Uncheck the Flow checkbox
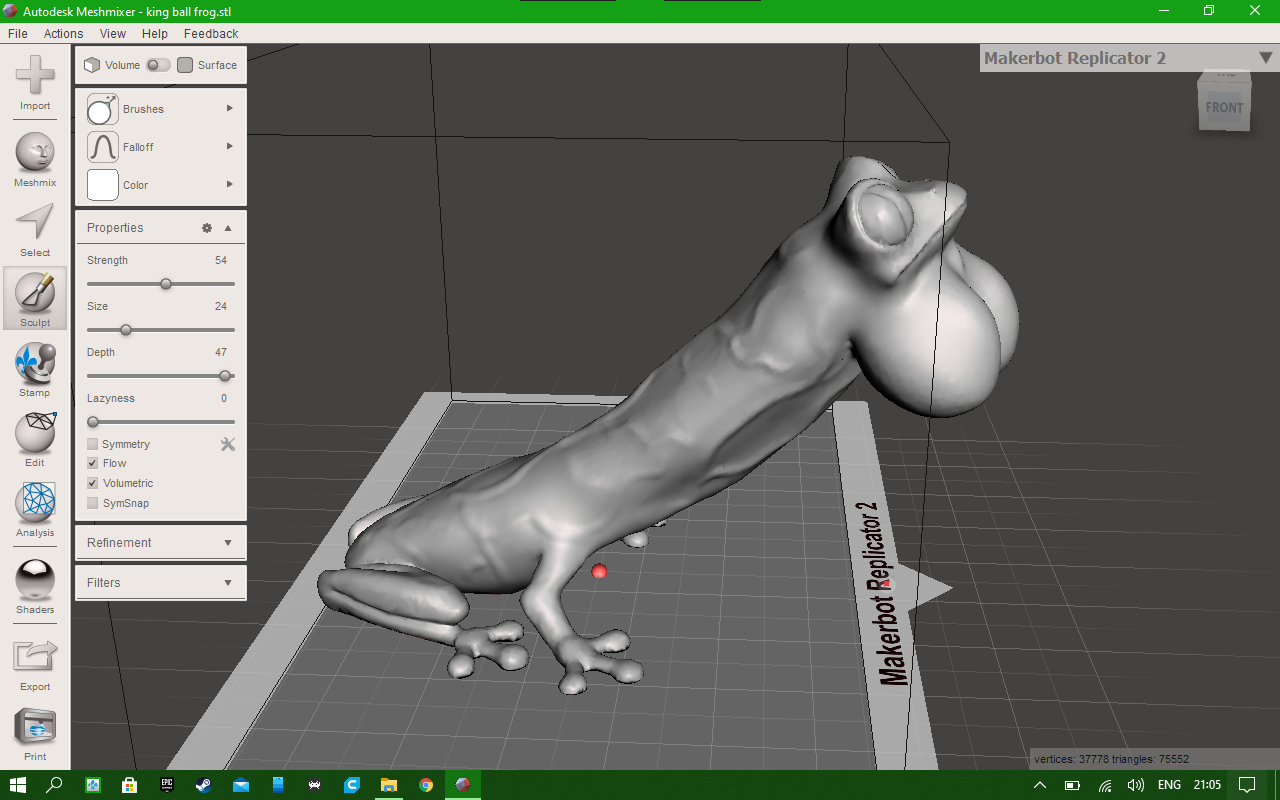1280x800 pixels. [93, 463]
